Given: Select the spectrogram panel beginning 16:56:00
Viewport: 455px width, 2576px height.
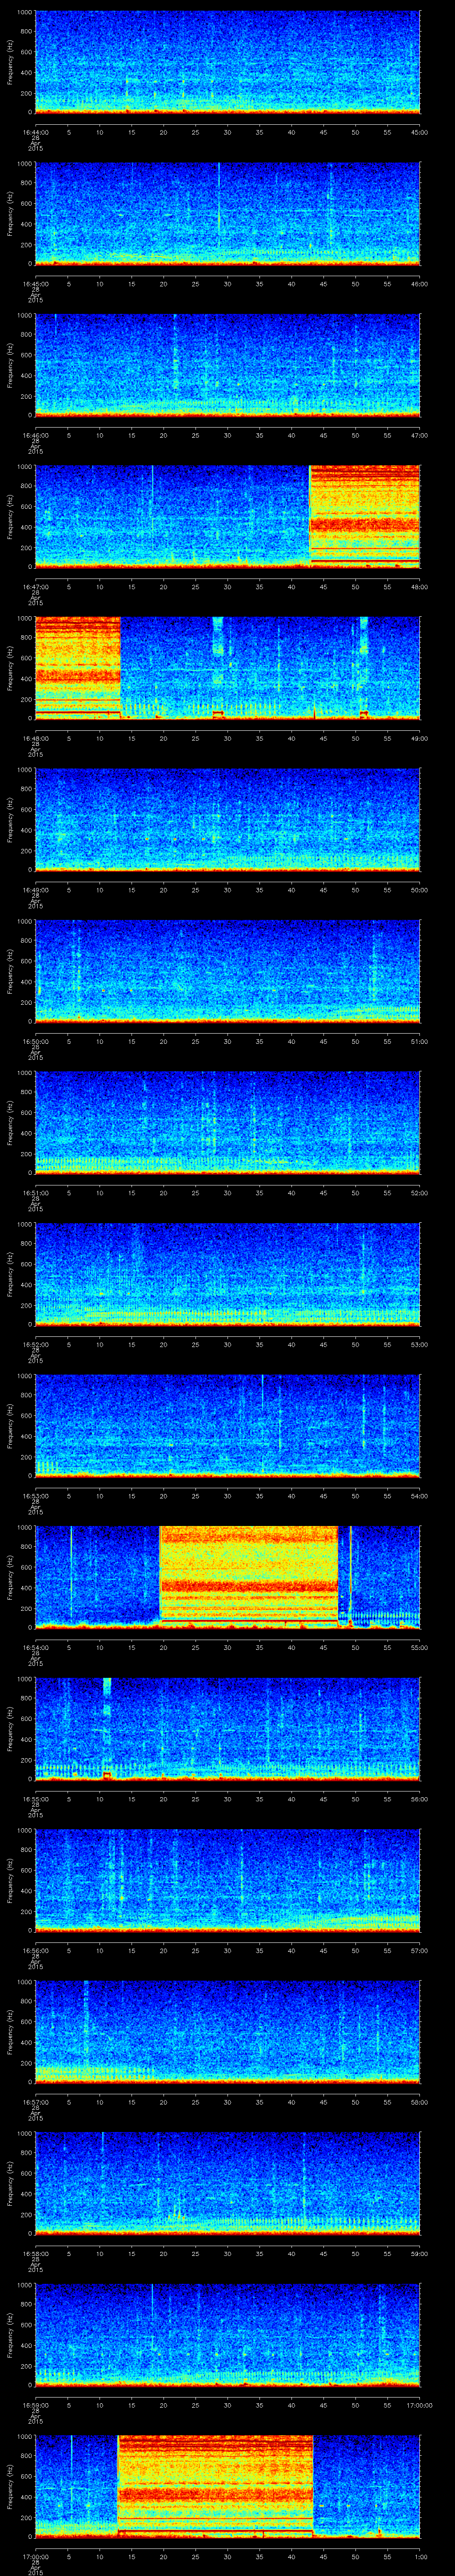Looking at the screenshot, I should 228,1880.
